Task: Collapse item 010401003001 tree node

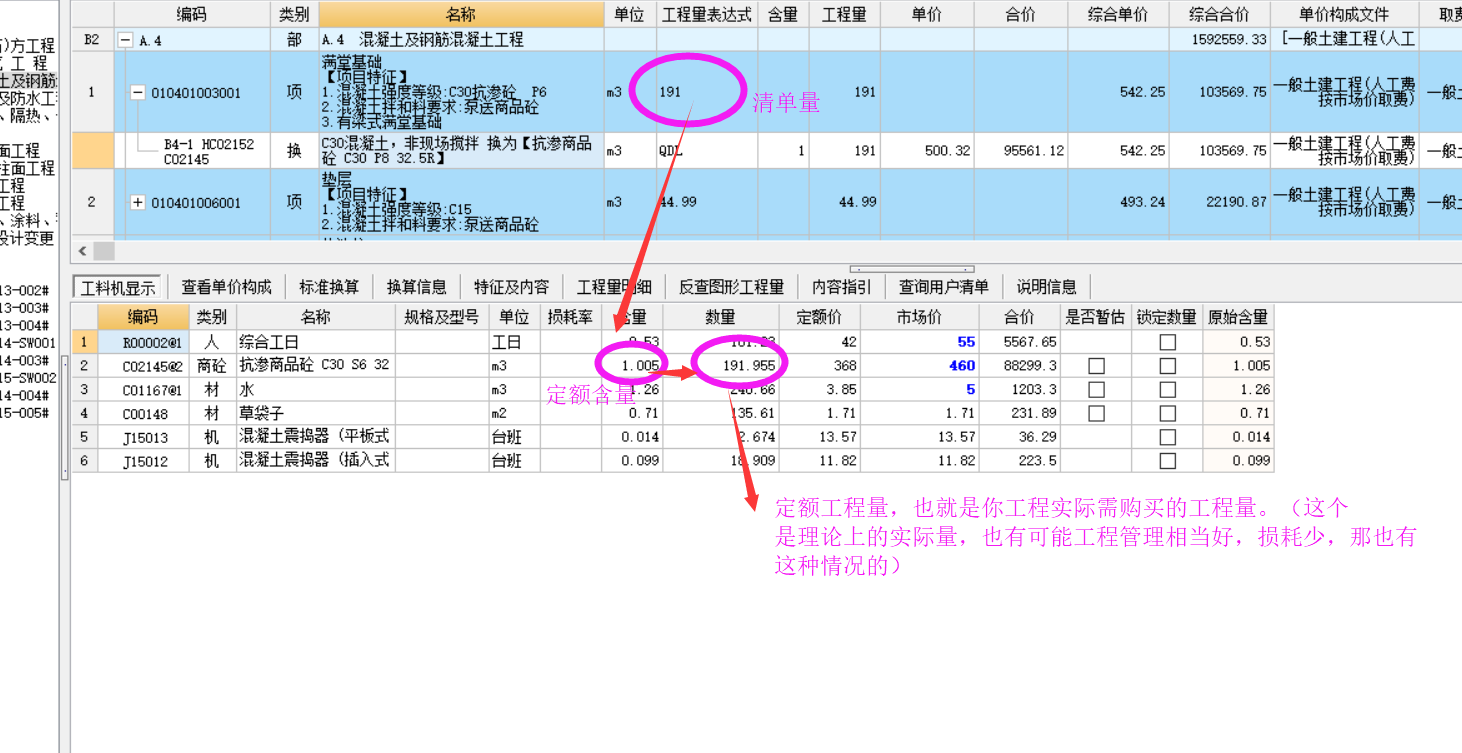Action: [138, 93]
